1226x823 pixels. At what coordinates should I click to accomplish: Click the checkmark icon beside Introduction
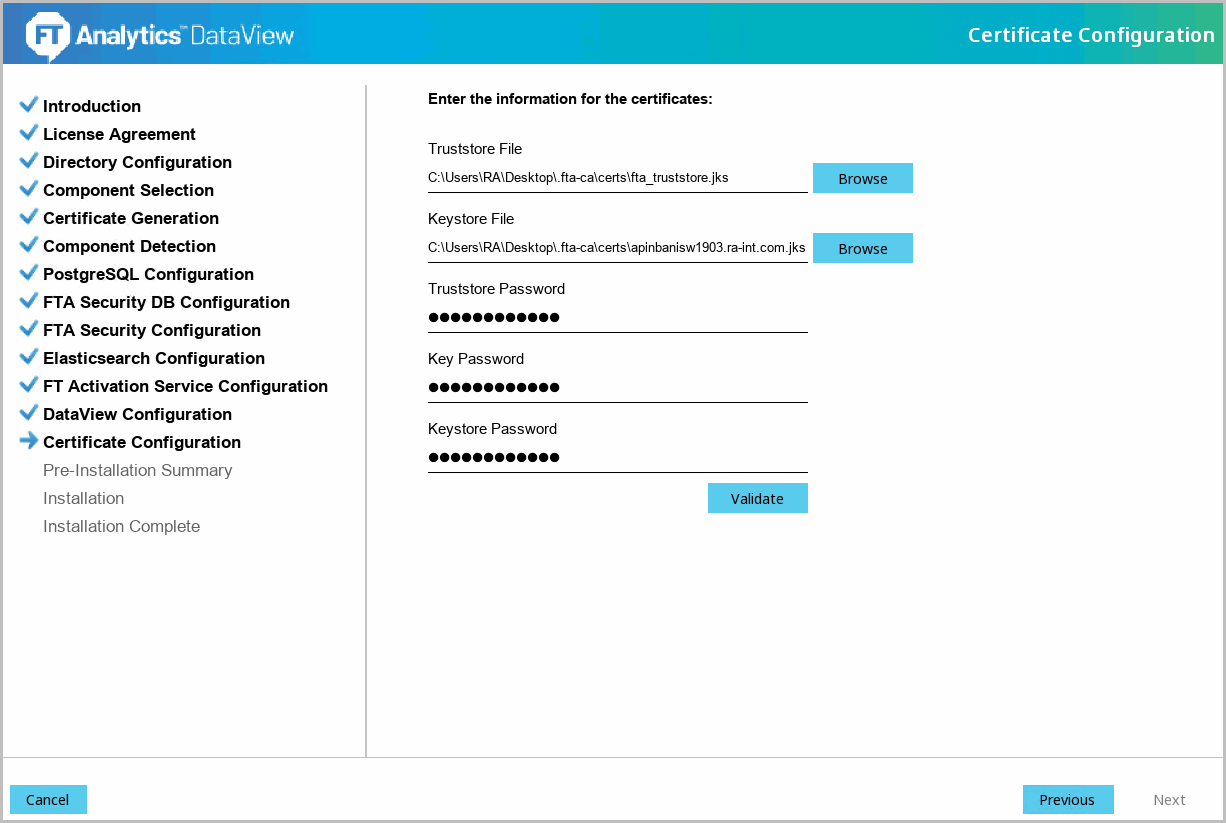click(29, 105)
